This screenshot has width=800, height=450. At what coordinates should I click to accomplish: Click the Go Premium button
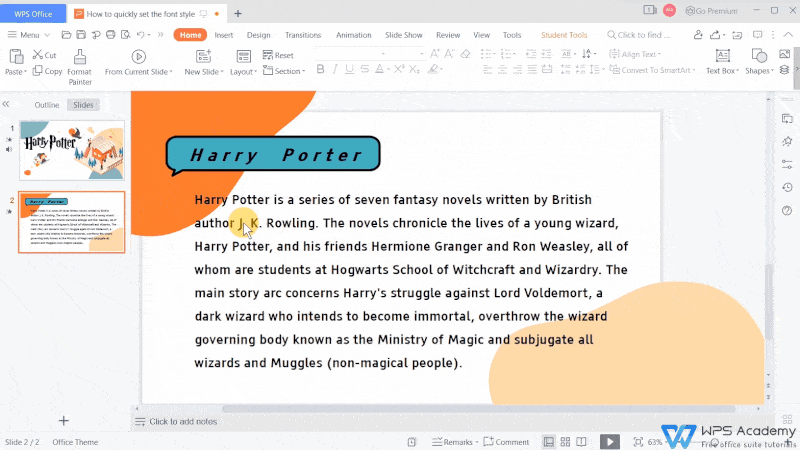(712, 11)
